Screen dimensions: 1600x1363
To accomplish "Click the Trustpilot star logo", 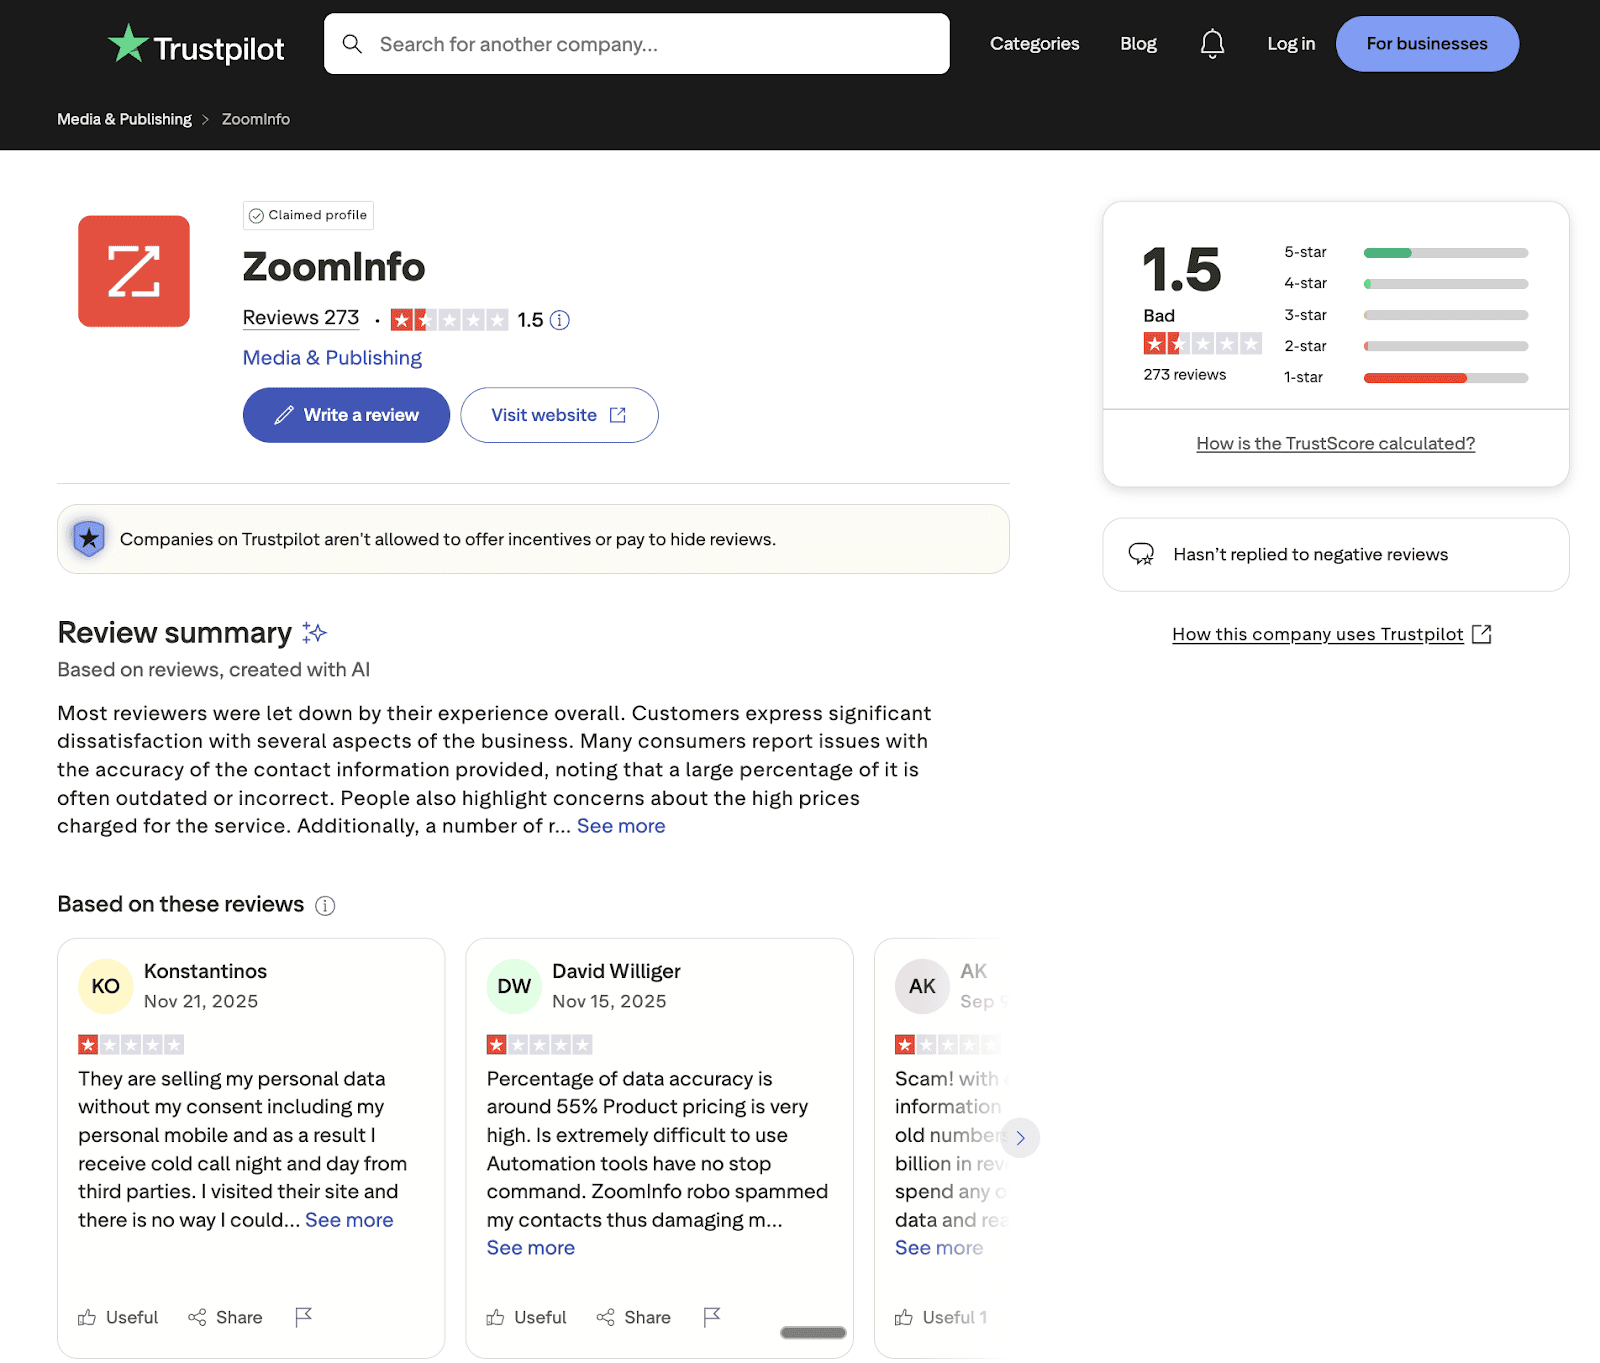I will (x=127, y=43).
